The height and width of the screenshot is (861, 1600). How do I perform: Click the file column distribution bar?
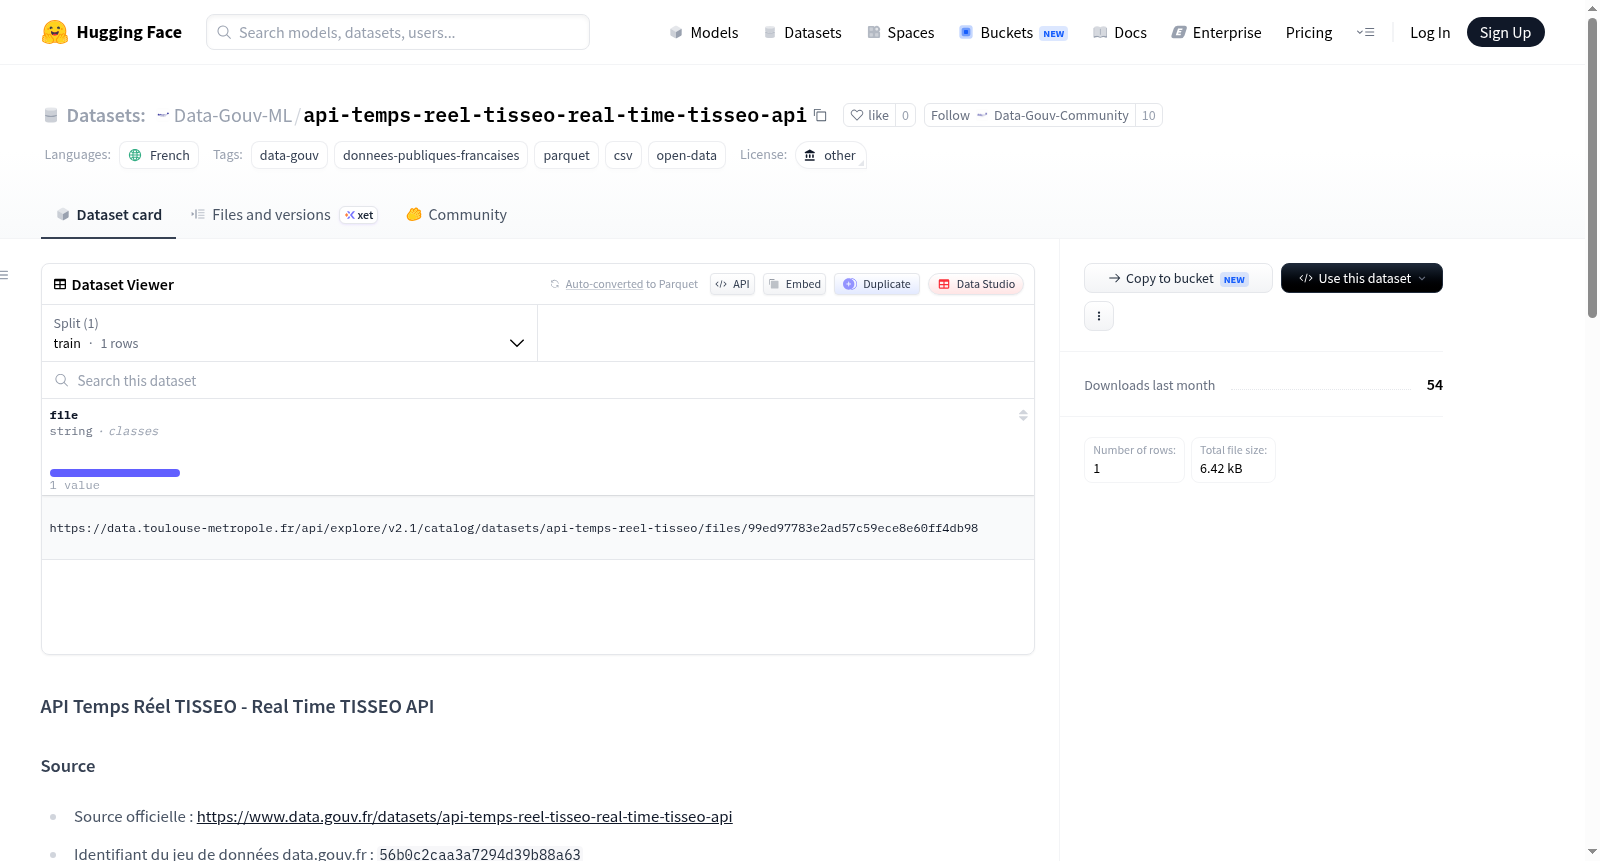click(x=115, y=473)
